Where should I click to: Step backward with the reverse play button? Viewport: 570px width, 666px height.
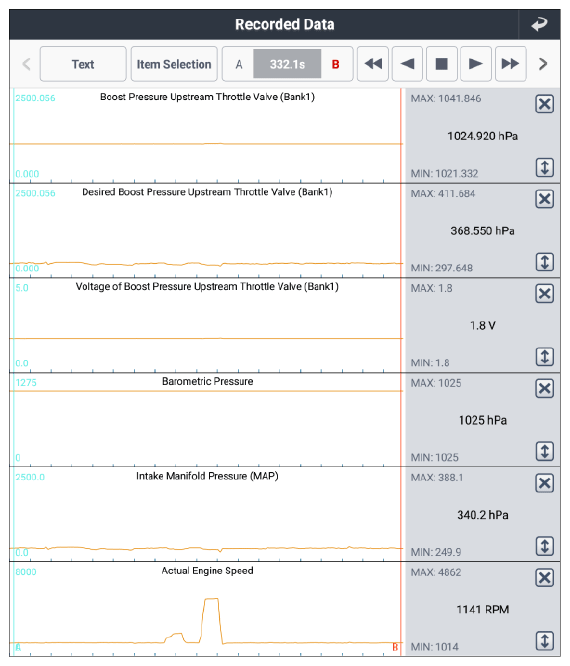tap(407, 64)
